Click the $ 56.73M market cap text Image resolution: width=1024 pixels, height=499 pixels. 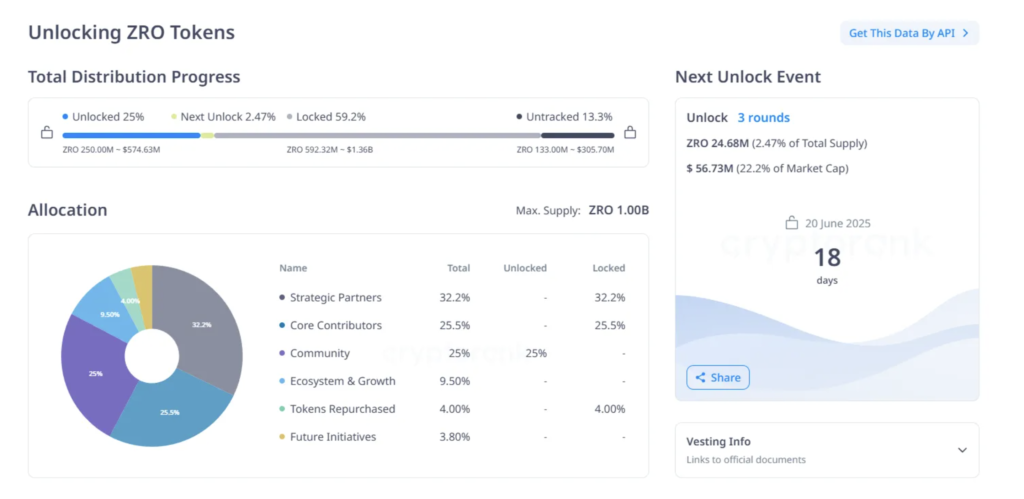710,169
